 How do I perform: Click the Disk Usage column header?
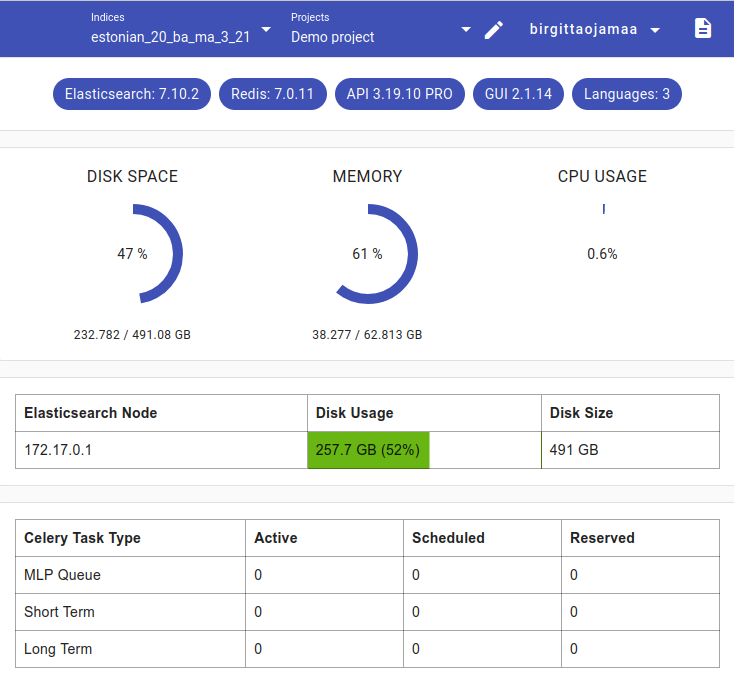pos(424,413)
